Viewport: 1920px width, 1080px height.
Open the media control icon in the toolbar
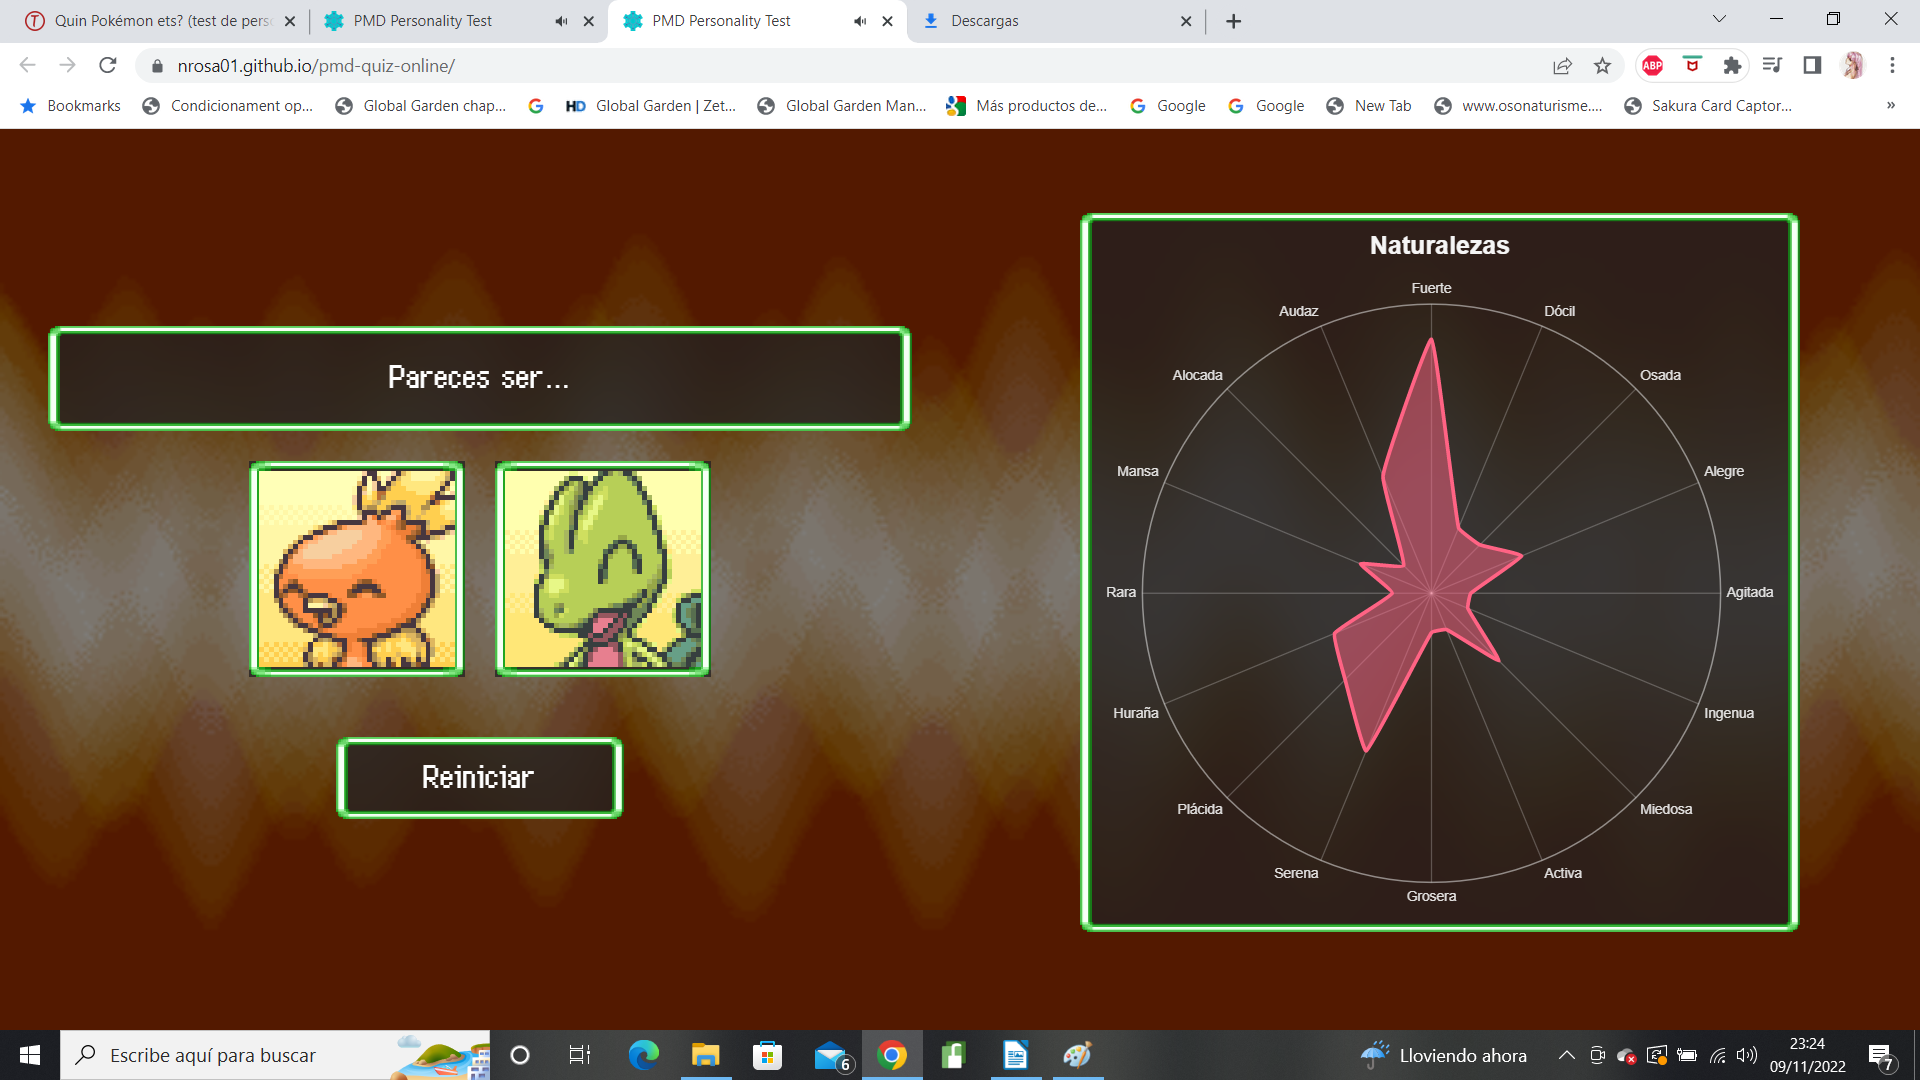pos(1772,65)
